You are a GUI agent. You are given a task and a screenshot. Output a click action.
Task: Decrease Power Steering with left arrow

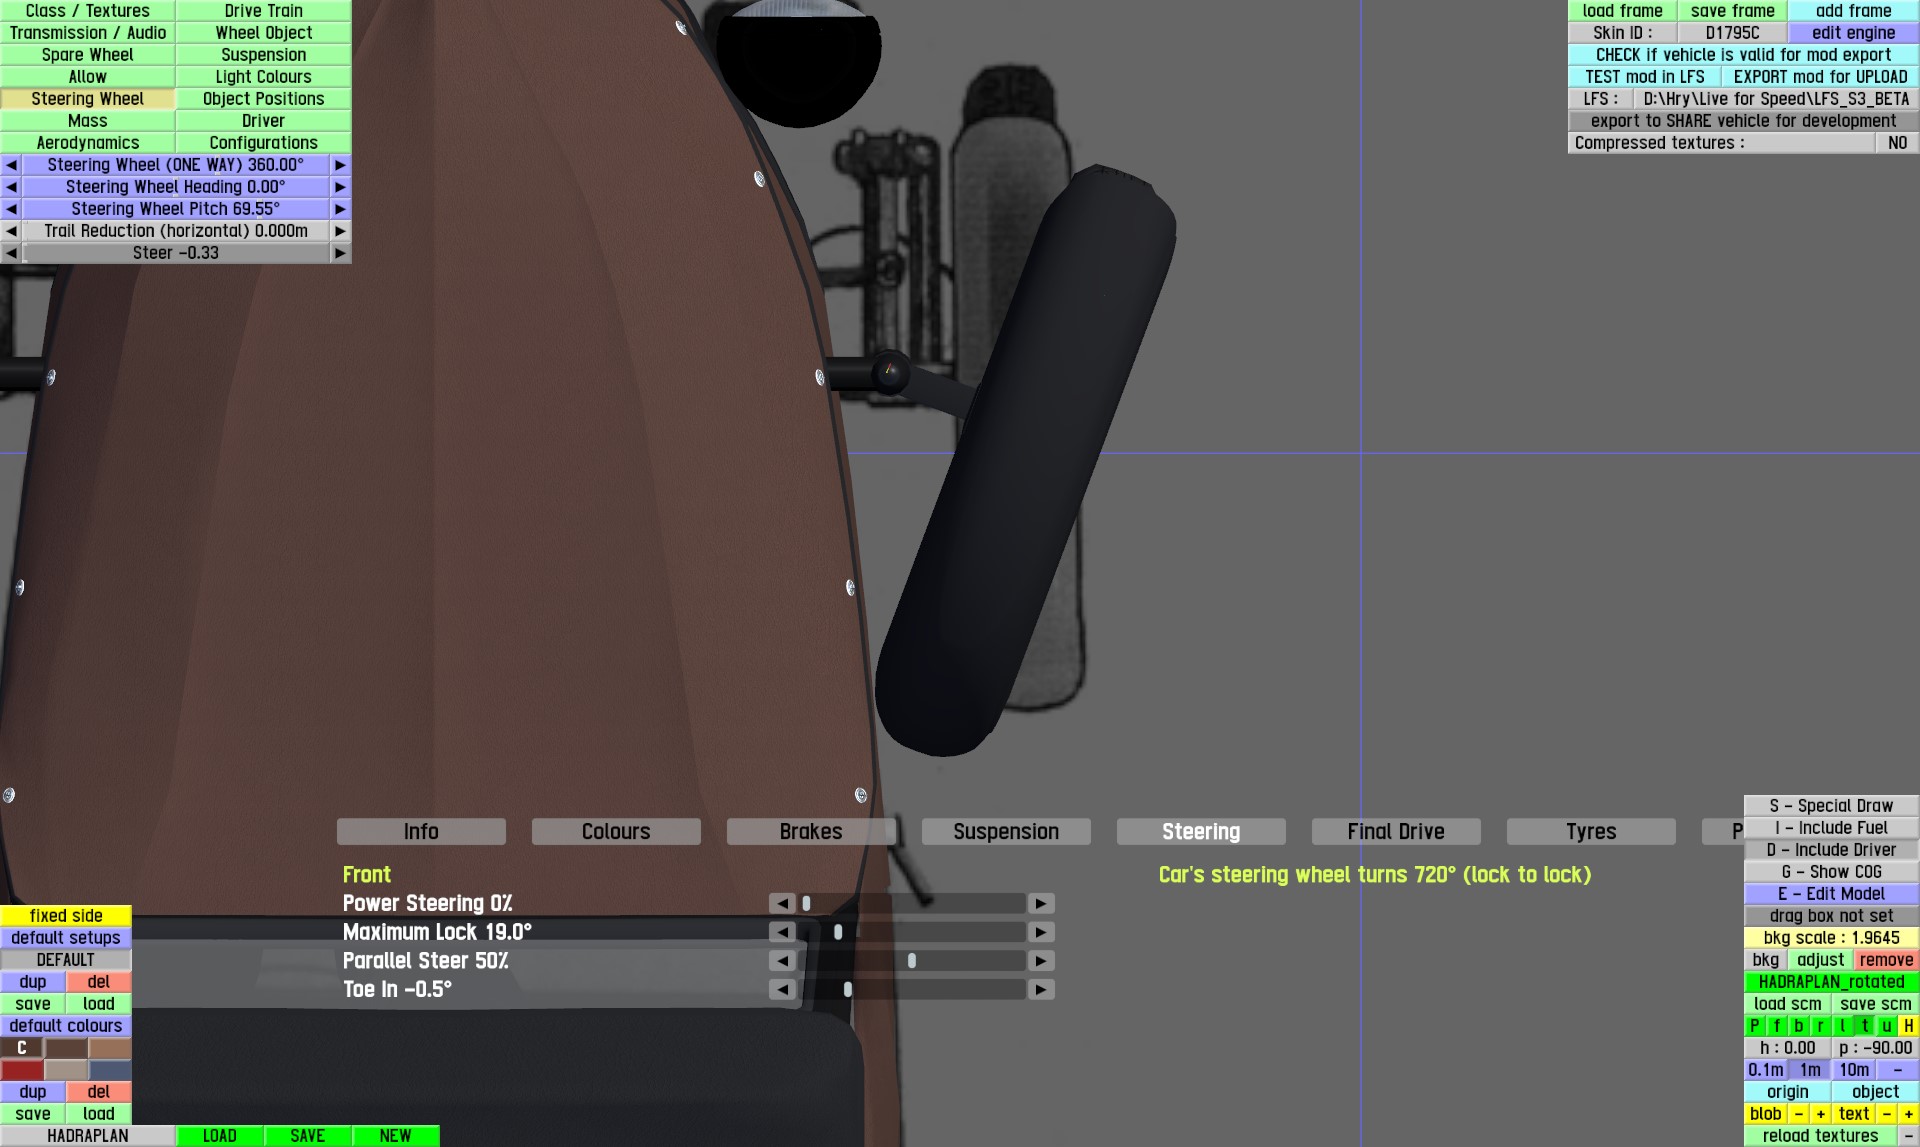[x=782, y=904]
